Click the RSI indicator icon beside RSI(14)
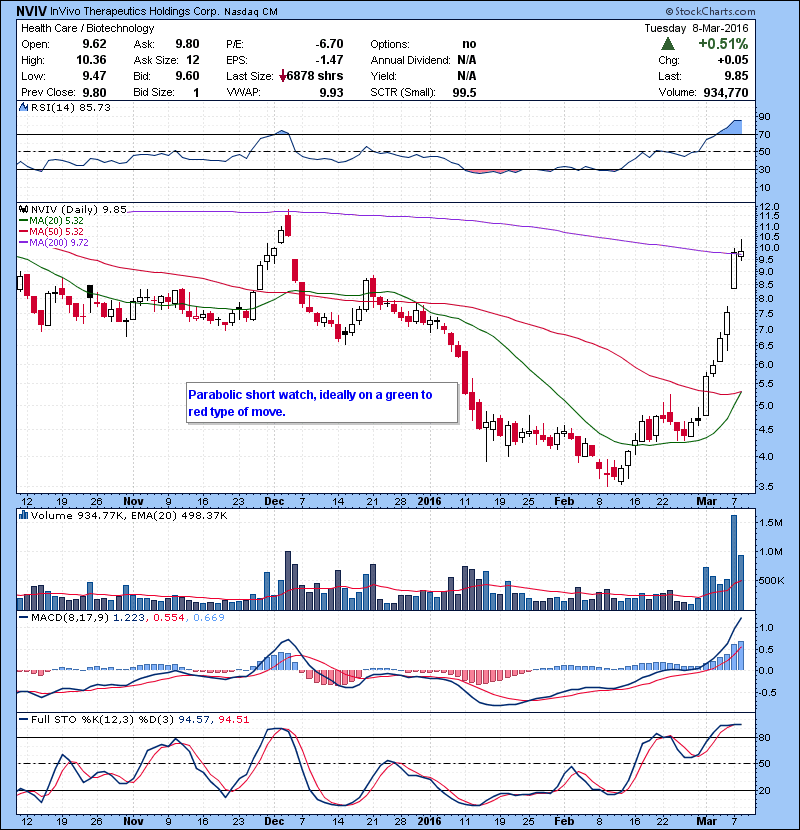800x830 pixels. click(23, 107)
